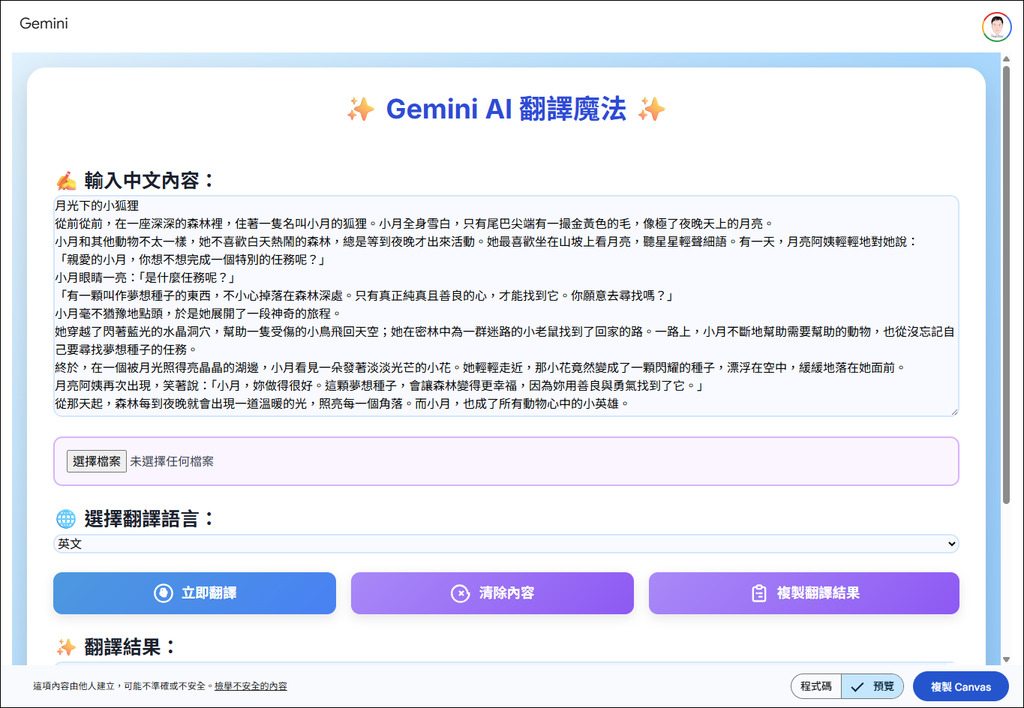1024x708 pixels.
Task: Click the translate icon in 立即翻譯 button
Action: click(163, 593)
